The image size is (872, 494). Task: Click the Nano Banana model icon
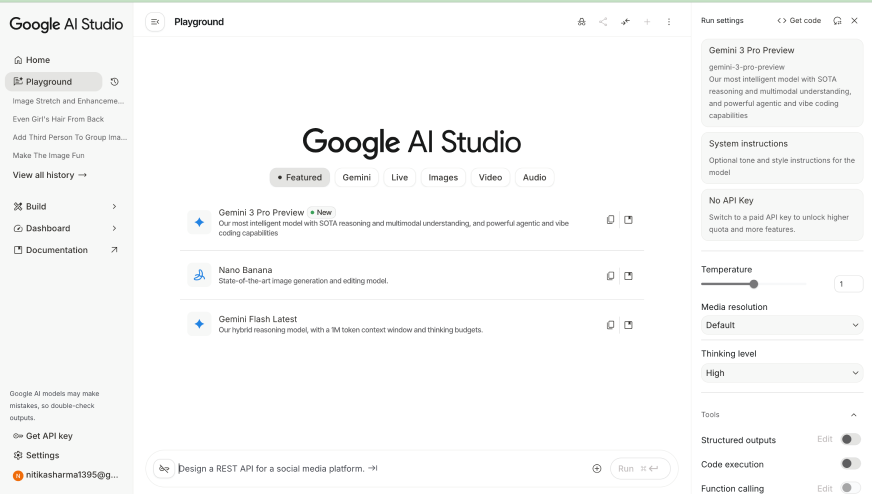point(199,275)
